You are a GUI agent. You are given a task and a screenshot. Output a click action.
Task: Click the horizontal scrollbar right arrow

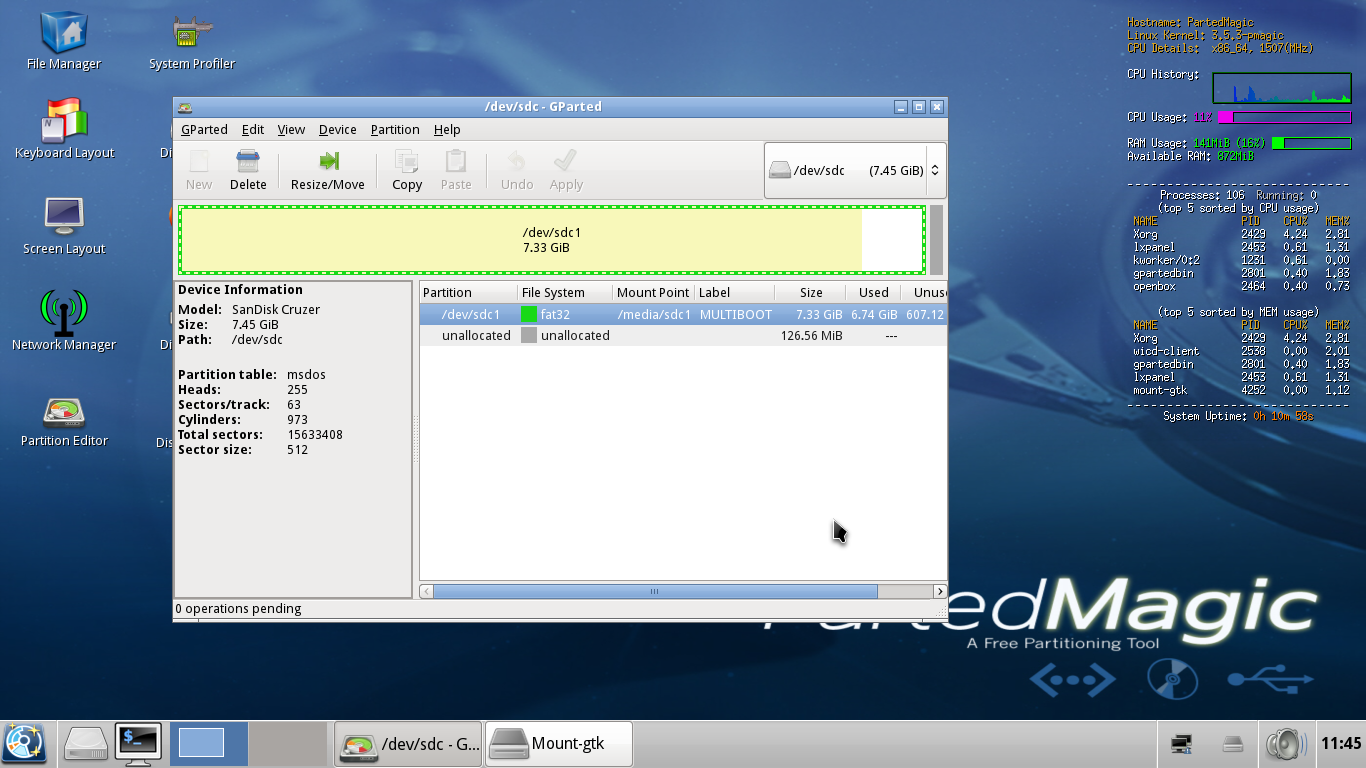pyautogui.click(x=939, y=592)
